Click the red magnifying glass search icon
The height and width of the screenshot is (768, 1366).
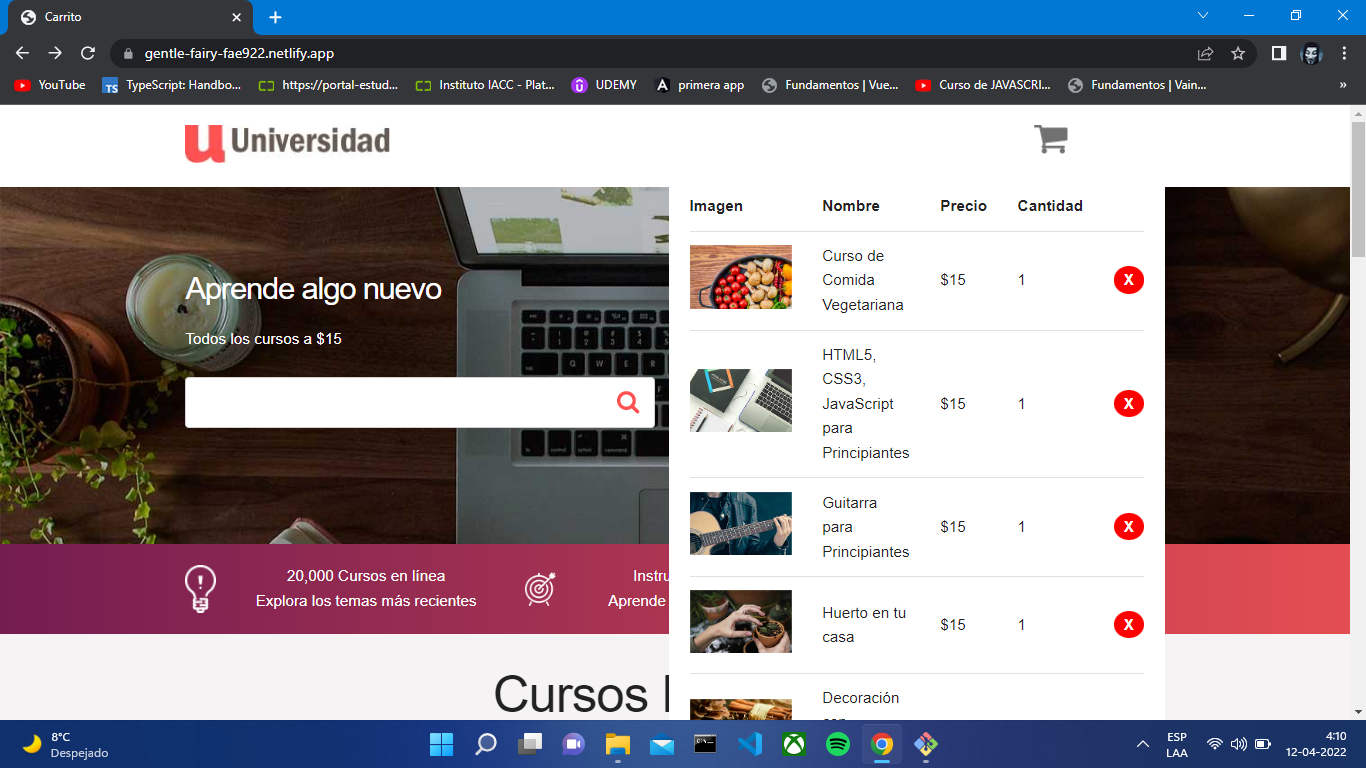point(628,402)
